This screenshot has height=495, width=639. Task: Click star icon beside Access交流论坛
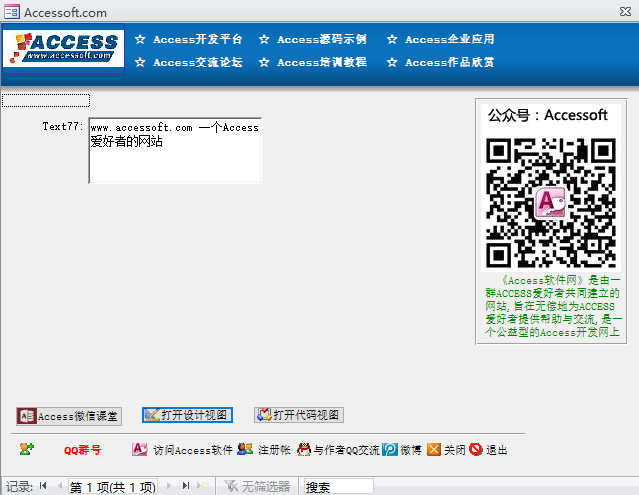tap(140, 62)
